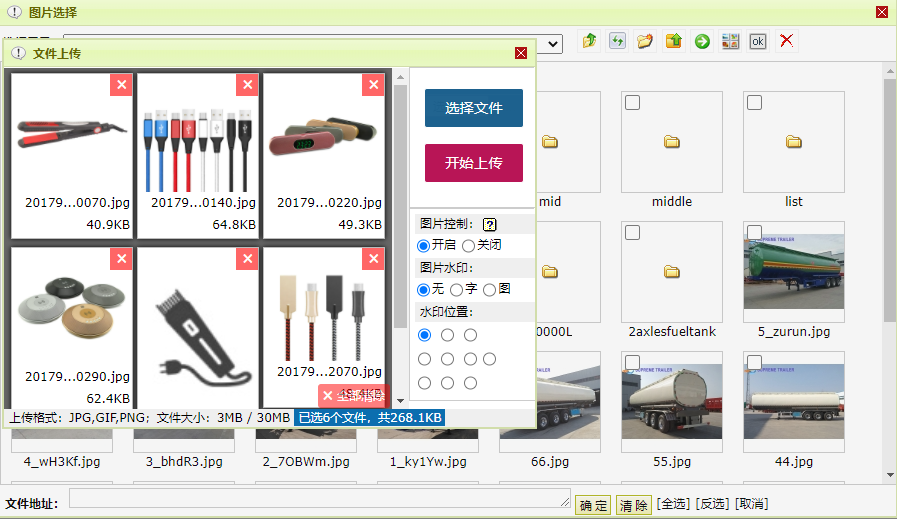Viewport: 897px width, 519px height.
Task: Click the refresh arrows toolbar icon
Action: point(618,41)
